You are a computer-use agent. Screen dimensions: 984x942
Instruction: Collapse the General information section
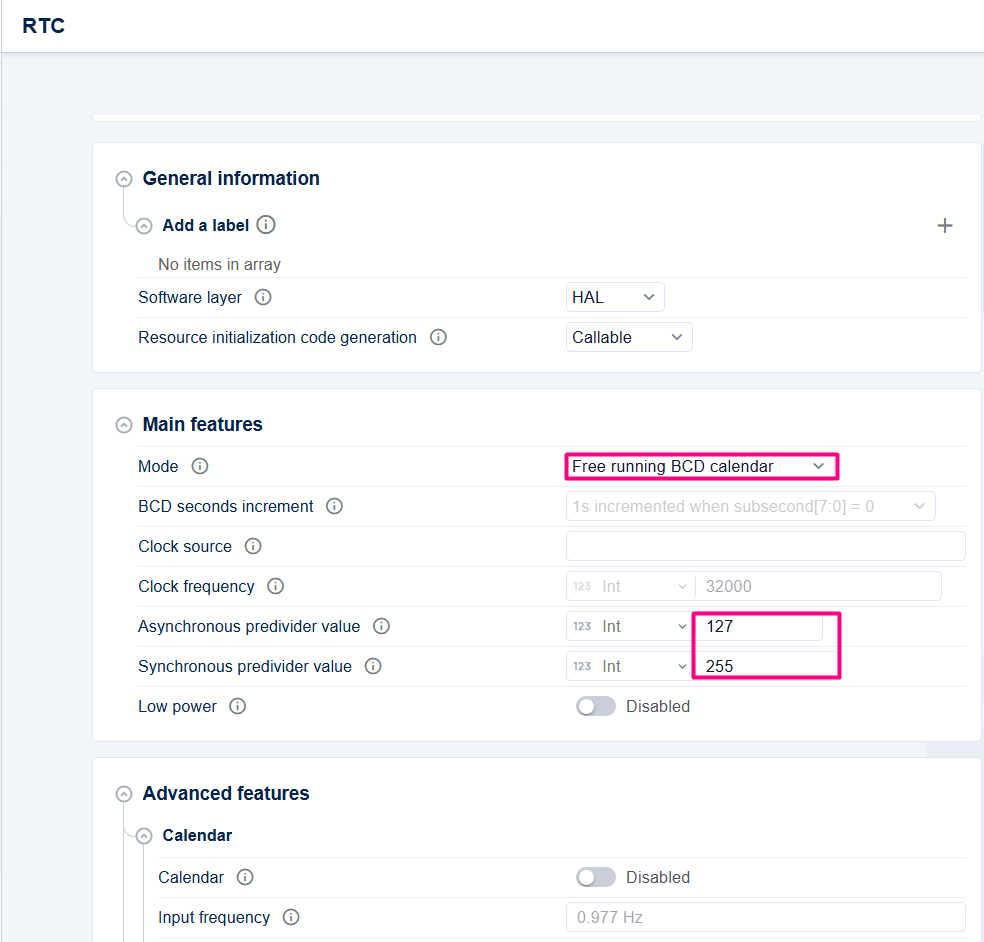pos(124,179)
